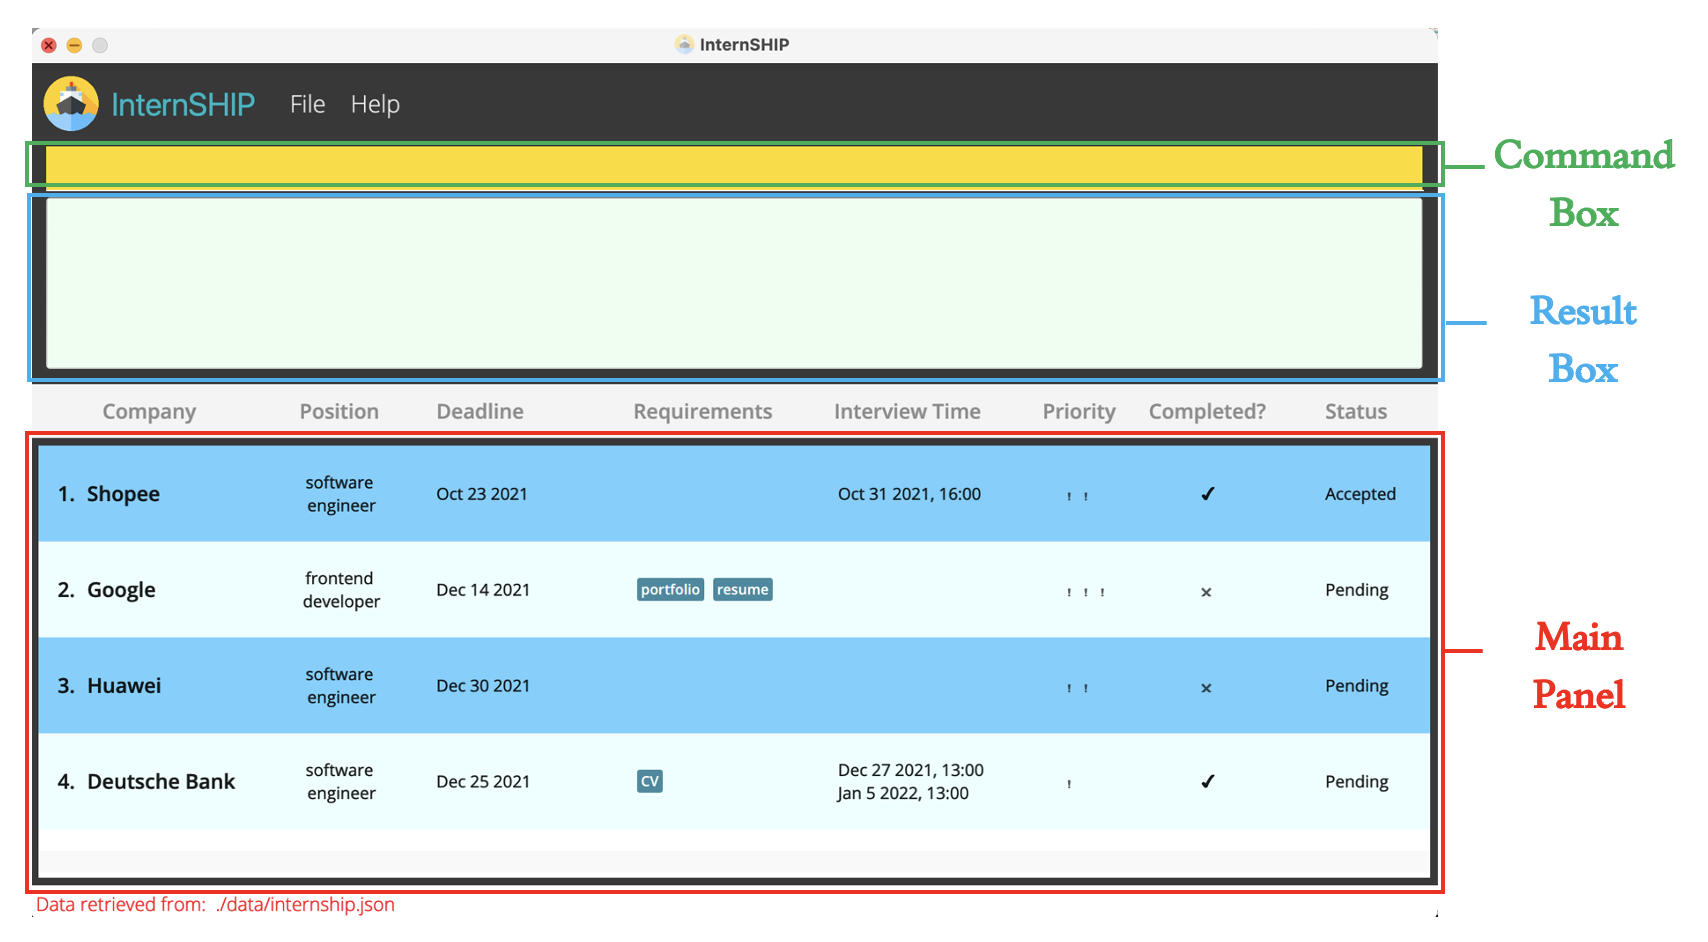Click the Position column header
Image resolution: width=1708 pixels, height=942 pixels.
[339, 411]
